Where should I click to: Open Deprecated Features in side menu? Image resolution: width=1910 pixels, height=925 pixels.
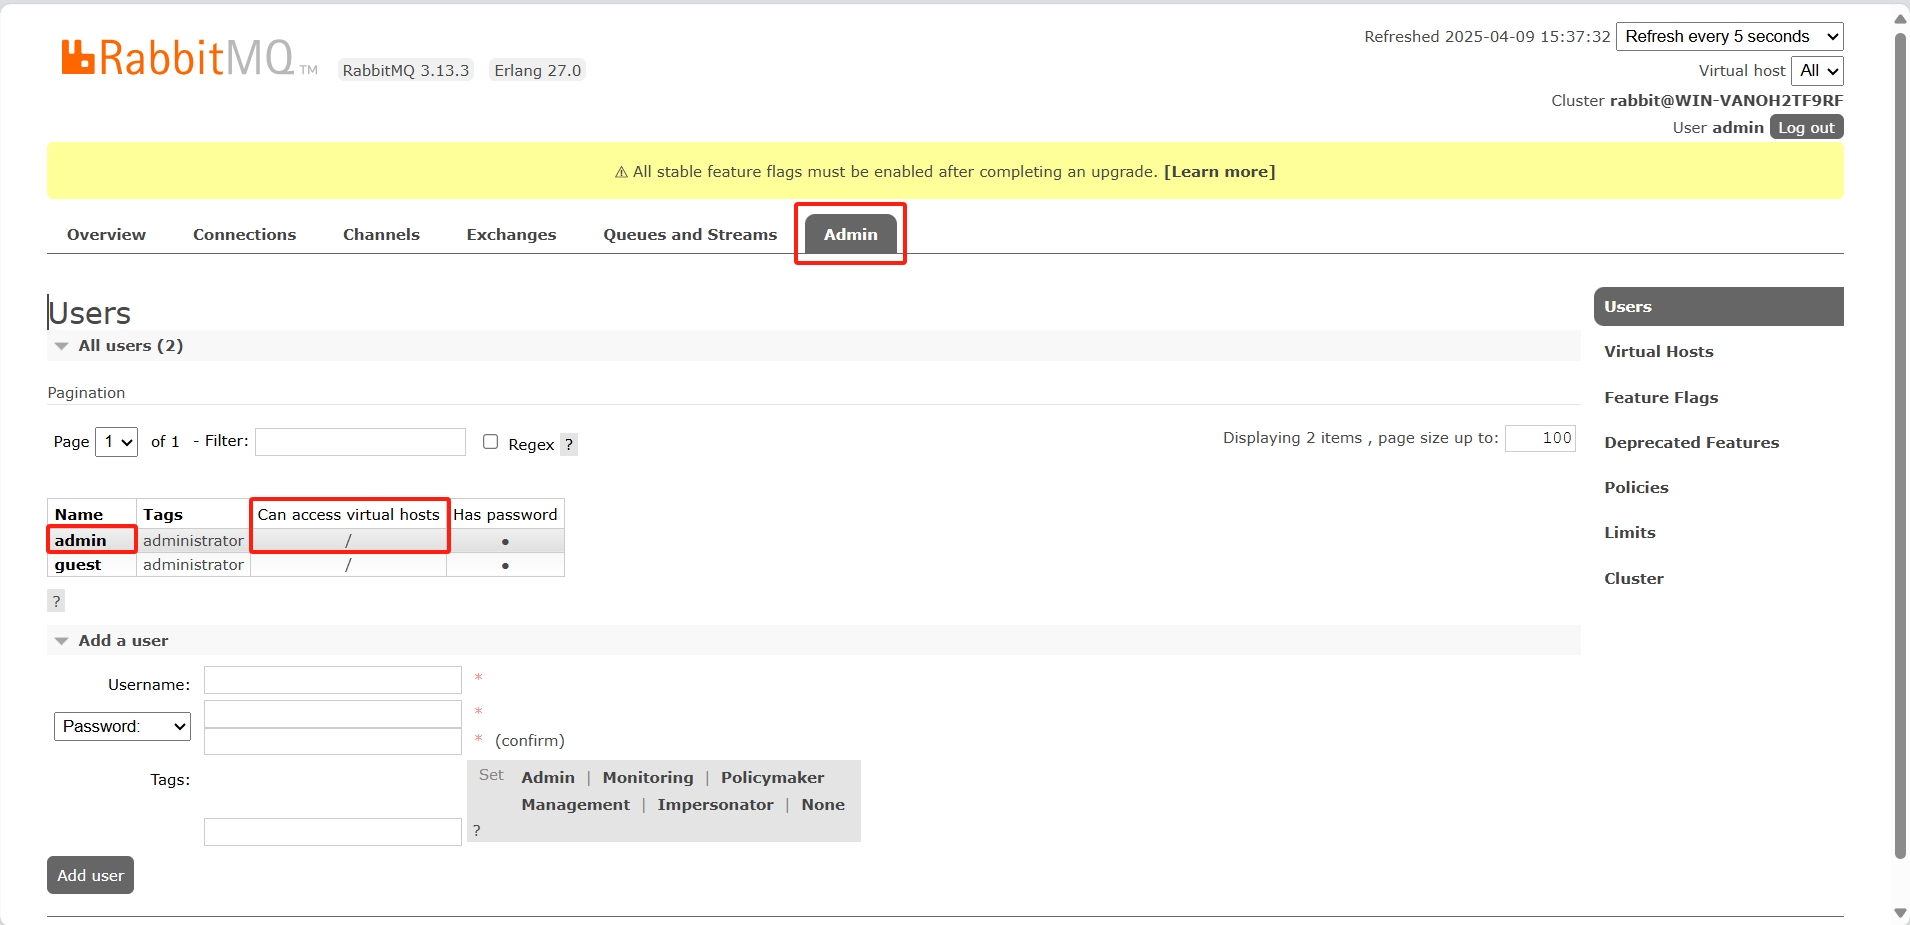pos(1691,443)
